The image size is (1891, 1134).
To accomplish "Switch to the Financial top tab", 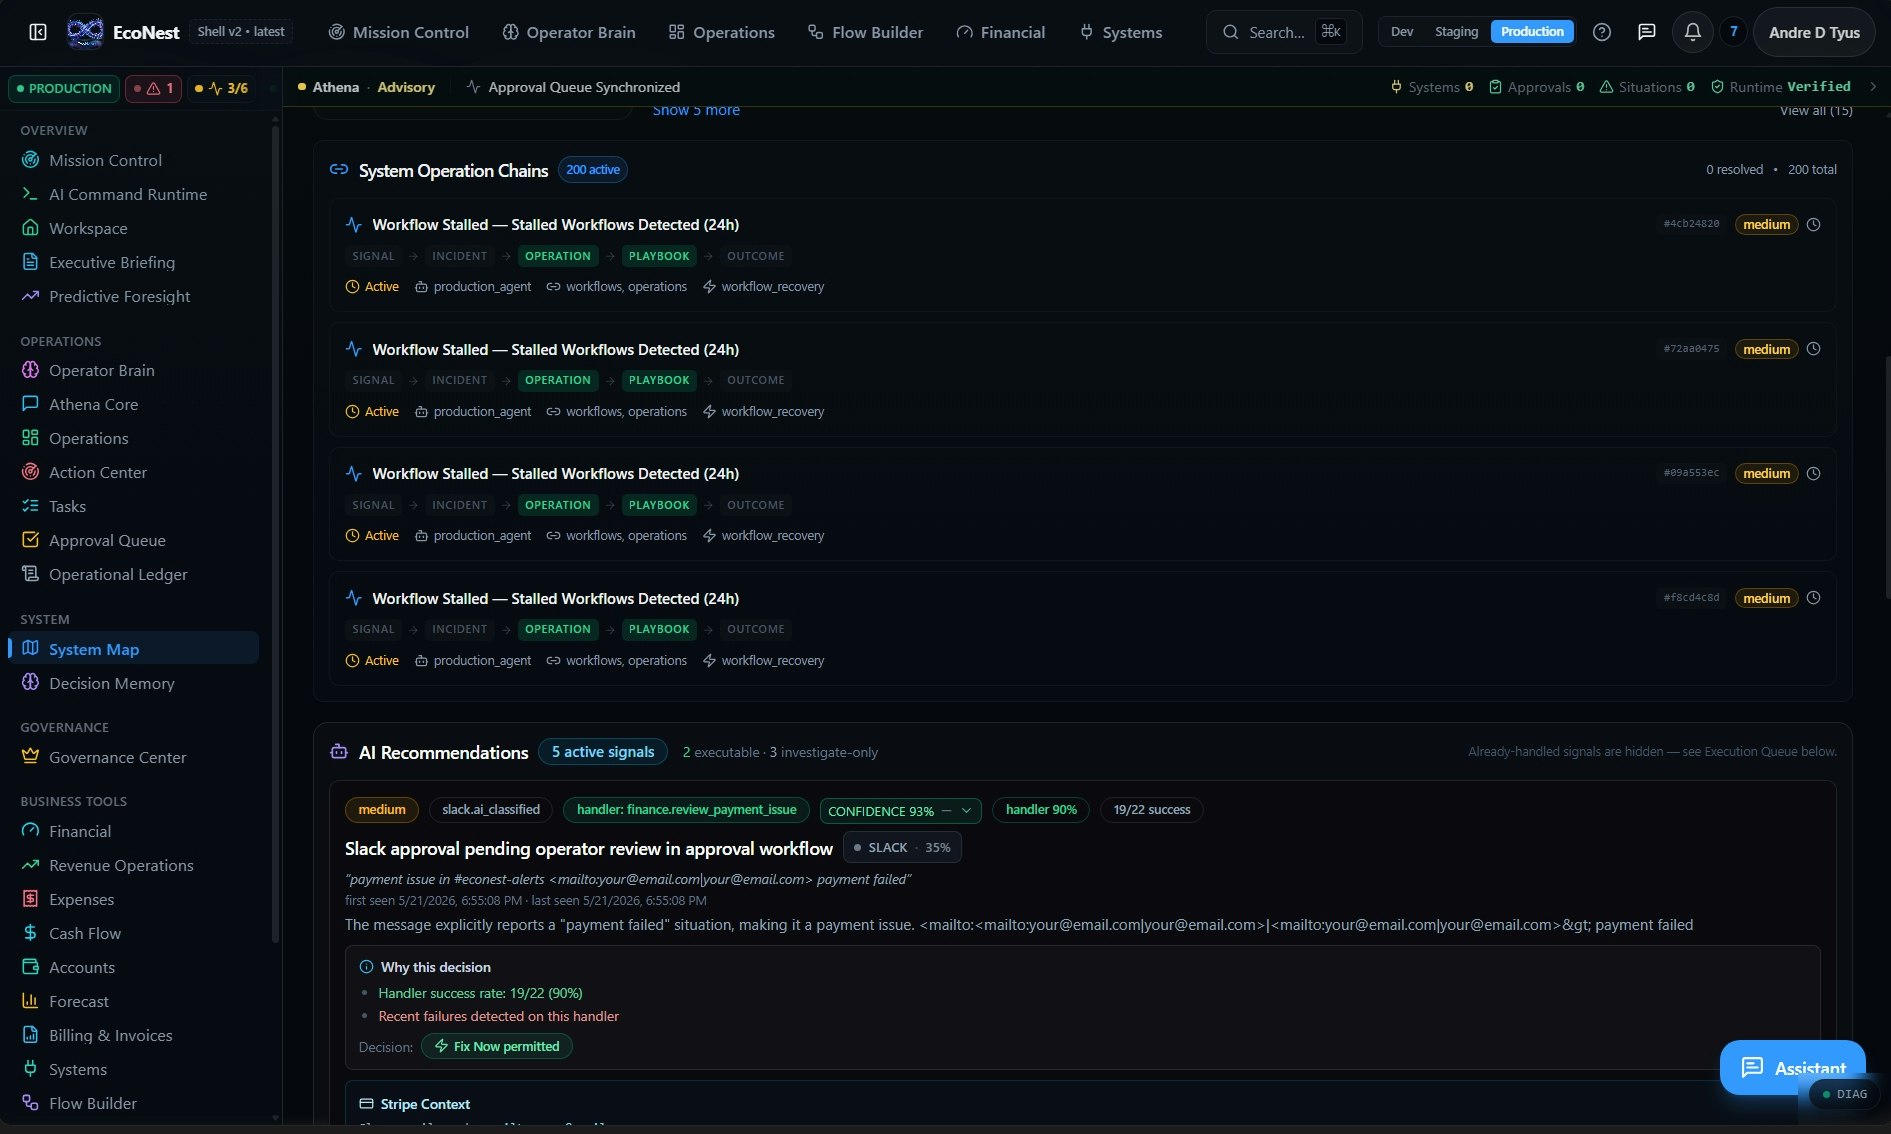I will tap(1000, 32).
